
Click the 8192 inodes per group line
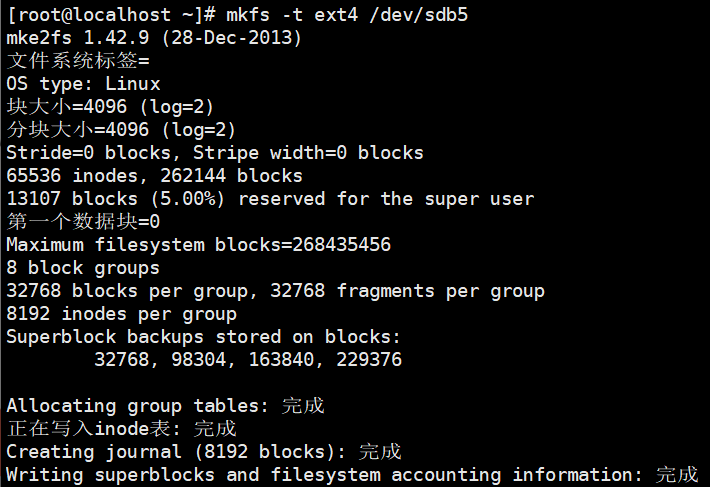121,314
